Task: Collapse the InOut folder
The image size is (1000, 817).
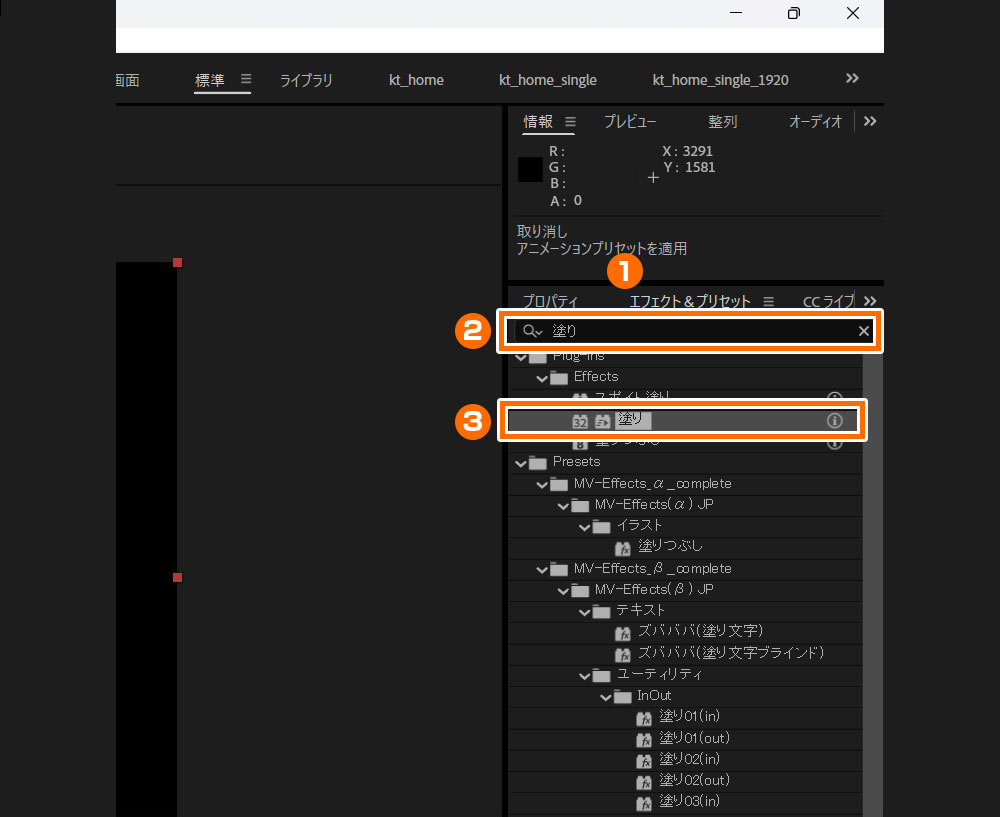Action: (605, 695)
